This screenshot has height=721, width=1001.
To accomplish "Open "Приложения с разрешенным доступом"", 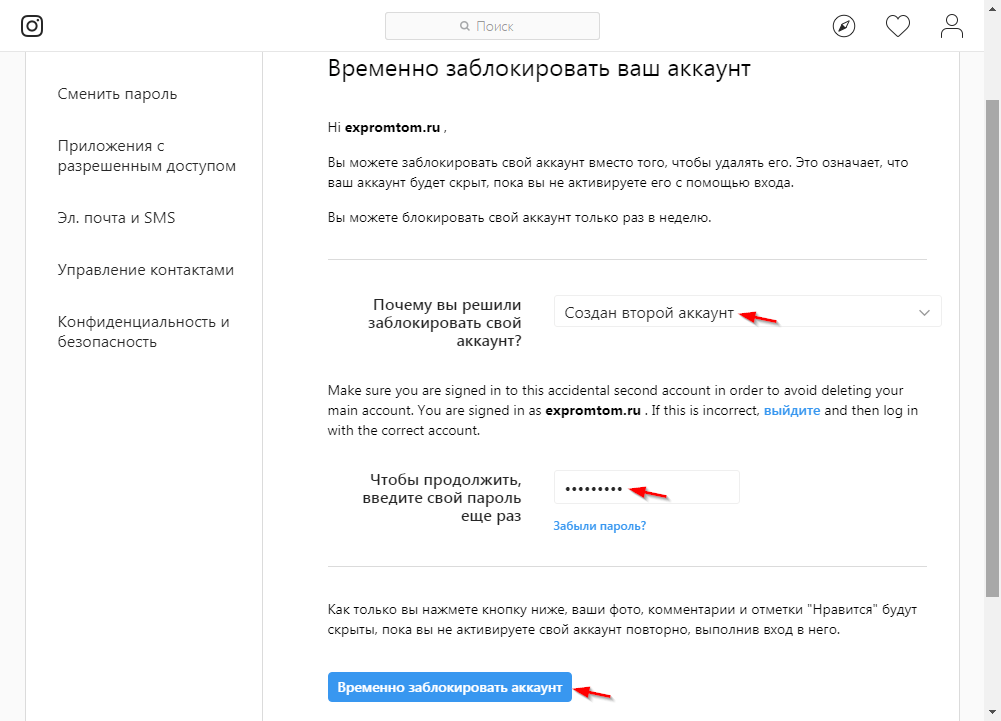I will click(147, 156).
